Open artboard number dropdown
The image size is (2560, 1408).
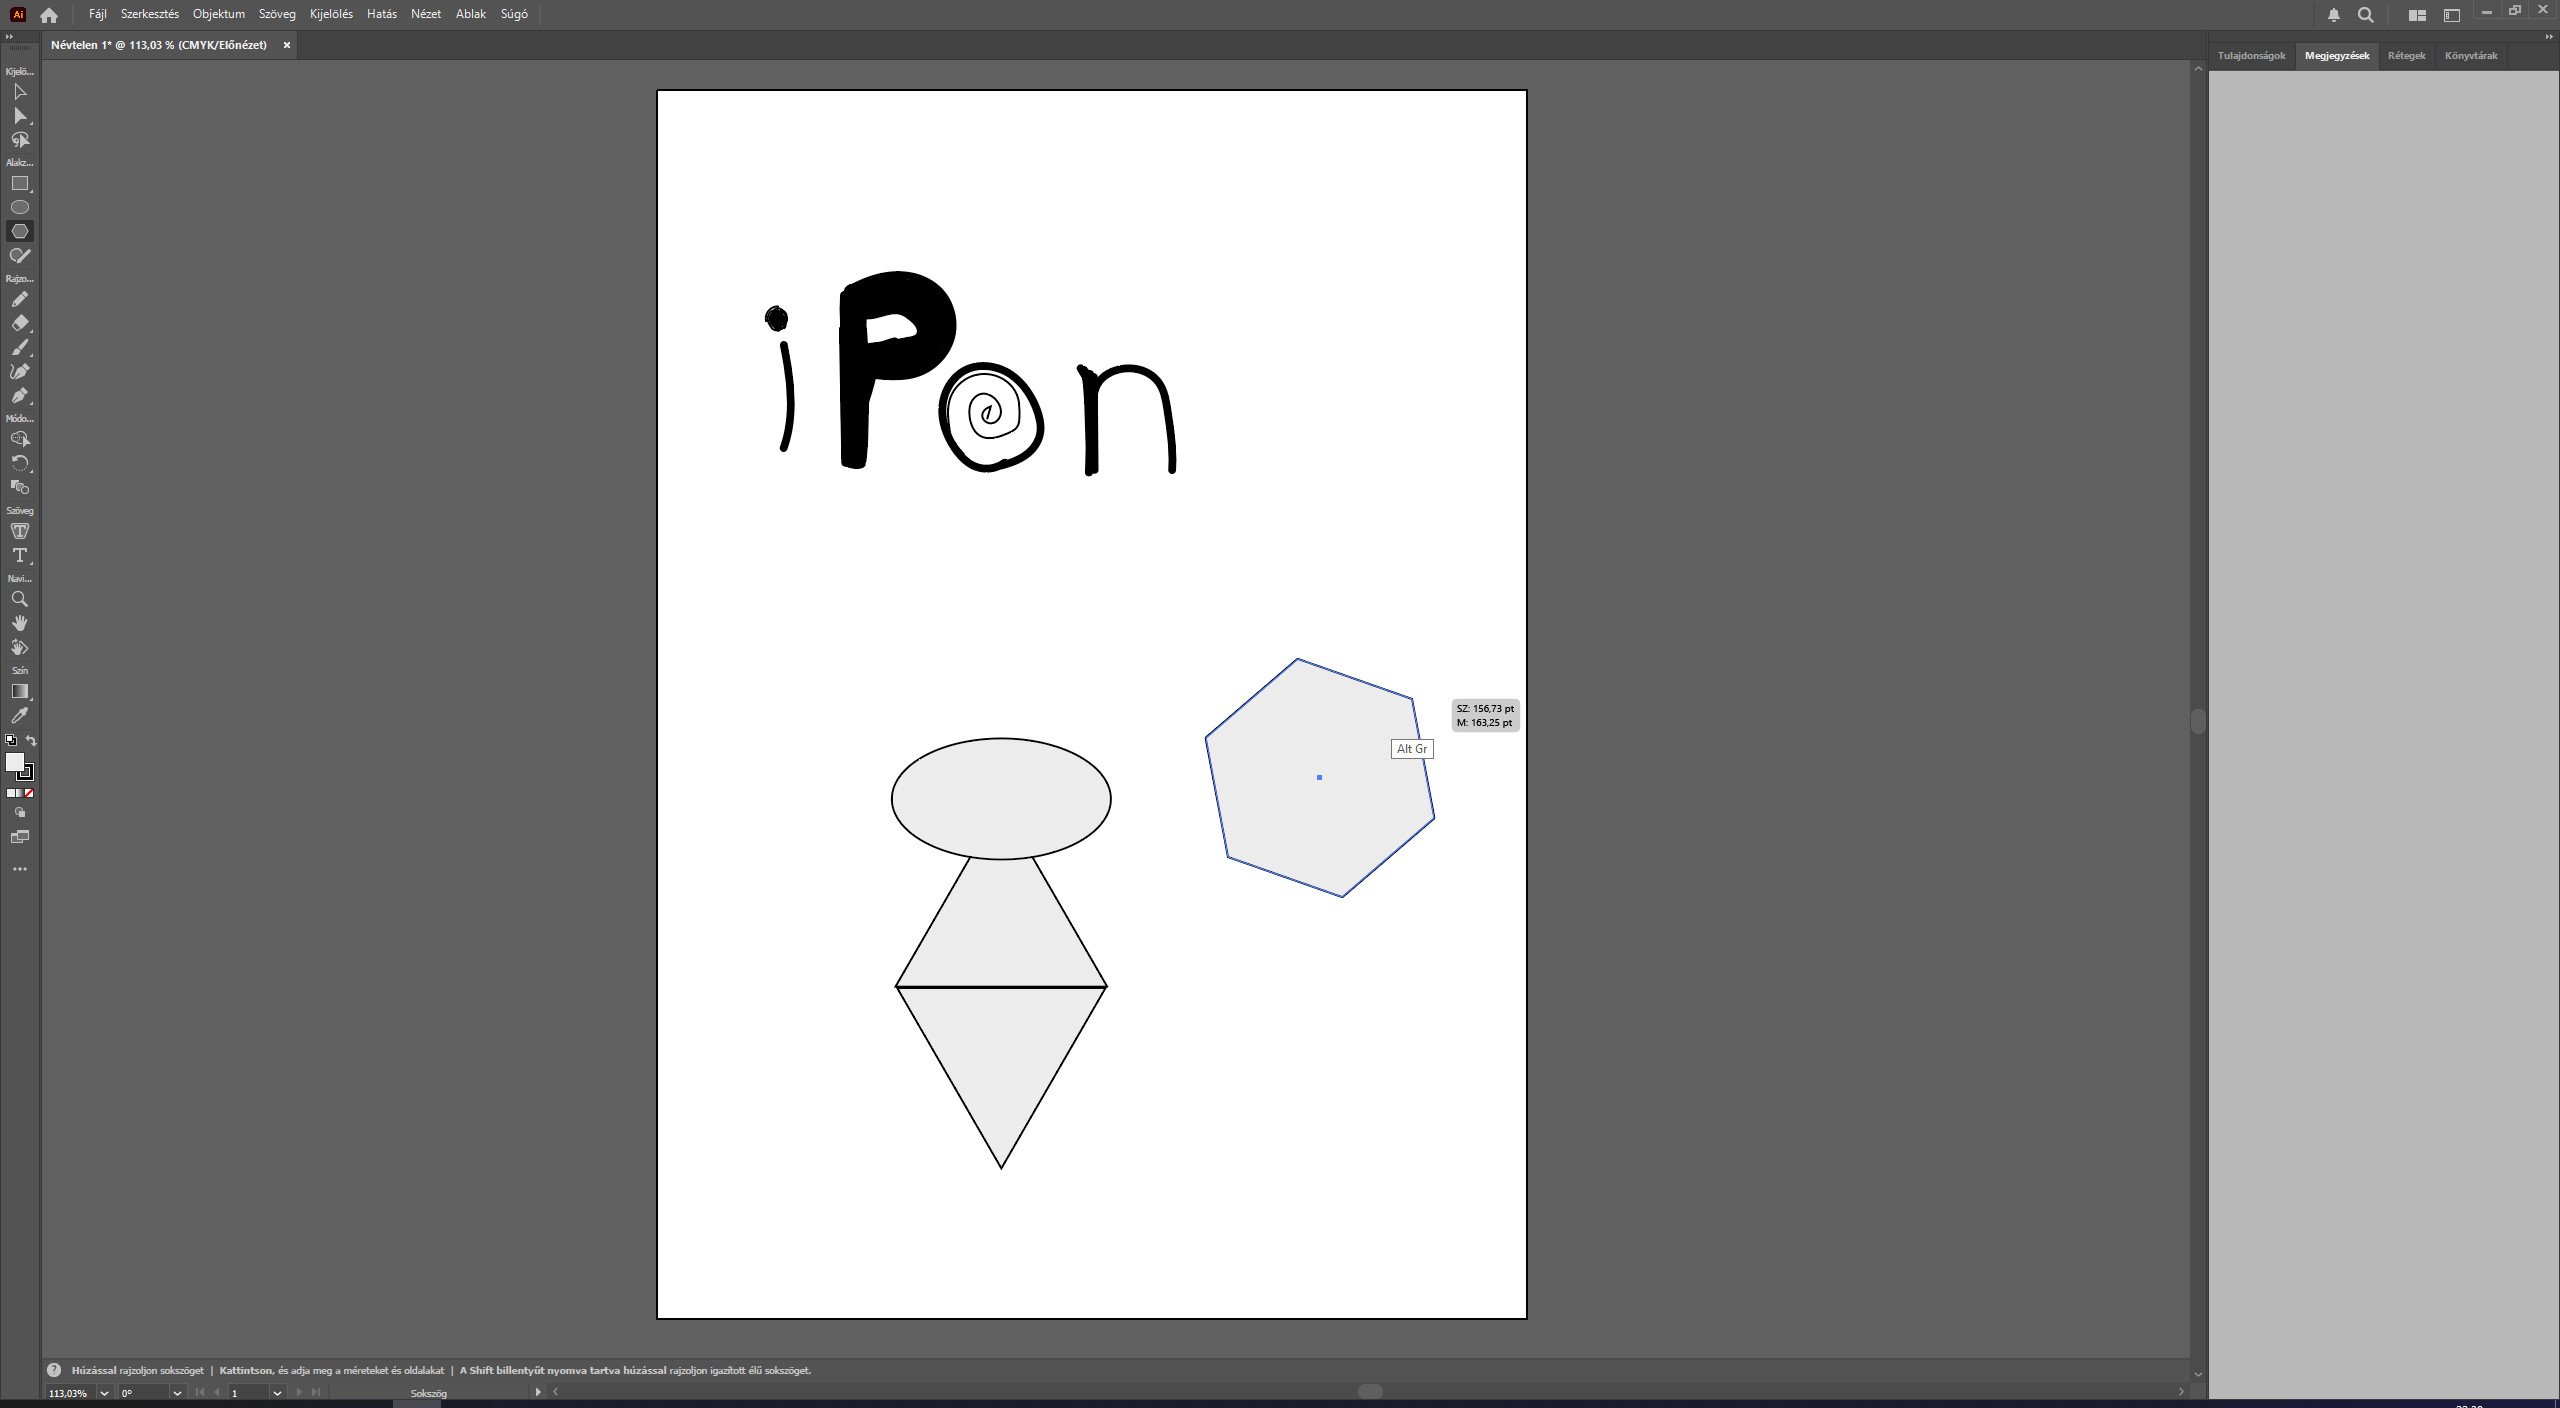277,1392
